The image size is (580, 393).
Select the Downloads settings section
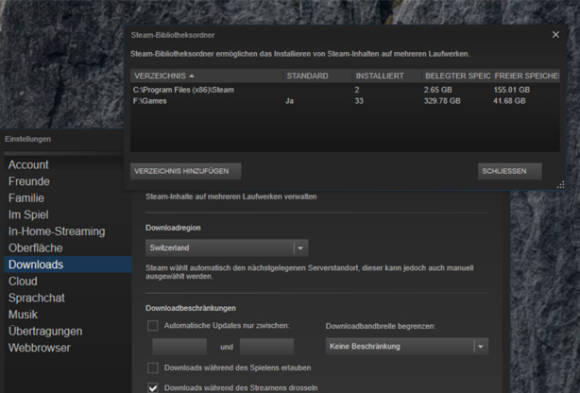[x=68, y=265]
